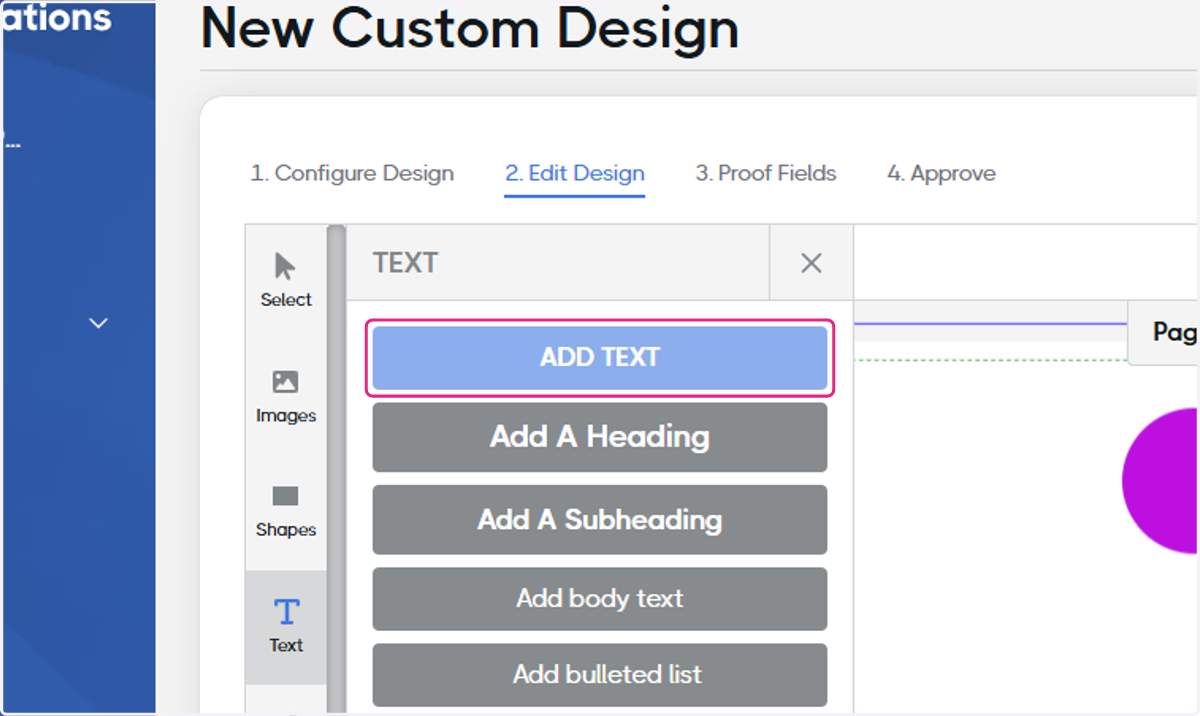
Task: Close the TEXT panel with X
Action: (811, 263)
